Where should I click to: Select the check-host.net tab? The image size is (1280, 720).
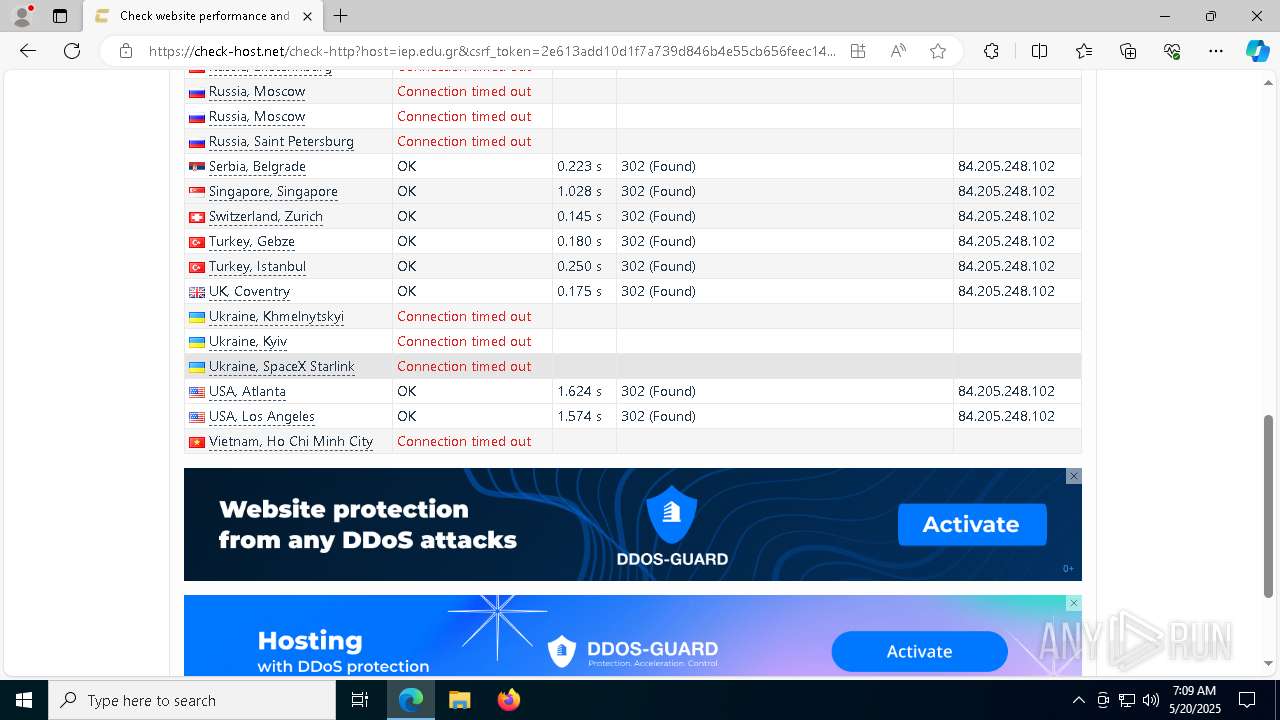pos(203,16)
